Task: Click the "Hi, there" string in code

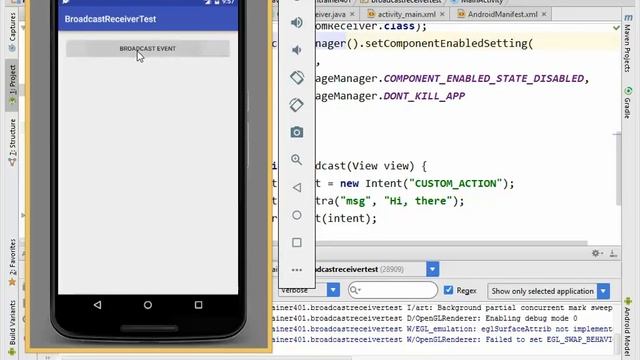Action: 418,201
